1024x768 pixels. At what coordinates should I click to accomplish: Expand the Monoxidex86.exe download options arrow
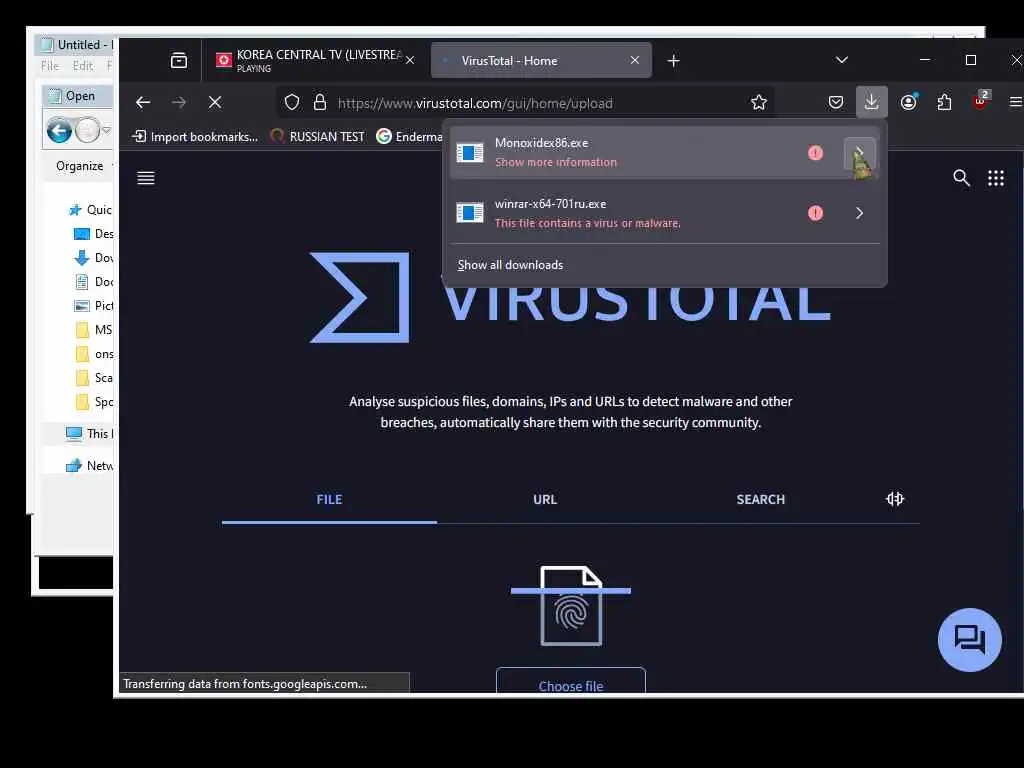tap(859, 153)
